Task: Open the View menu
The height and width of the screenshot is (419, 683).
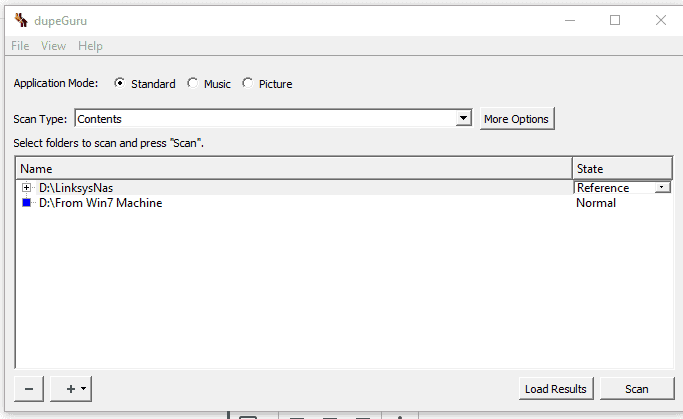Action: pyautogui.click(x=53, y=46)
